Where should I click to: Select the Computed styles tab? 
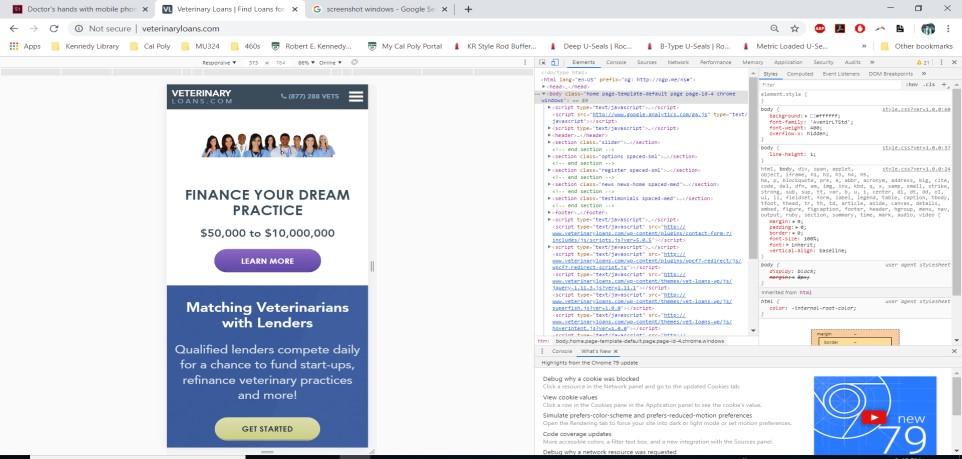pos(799,74)
